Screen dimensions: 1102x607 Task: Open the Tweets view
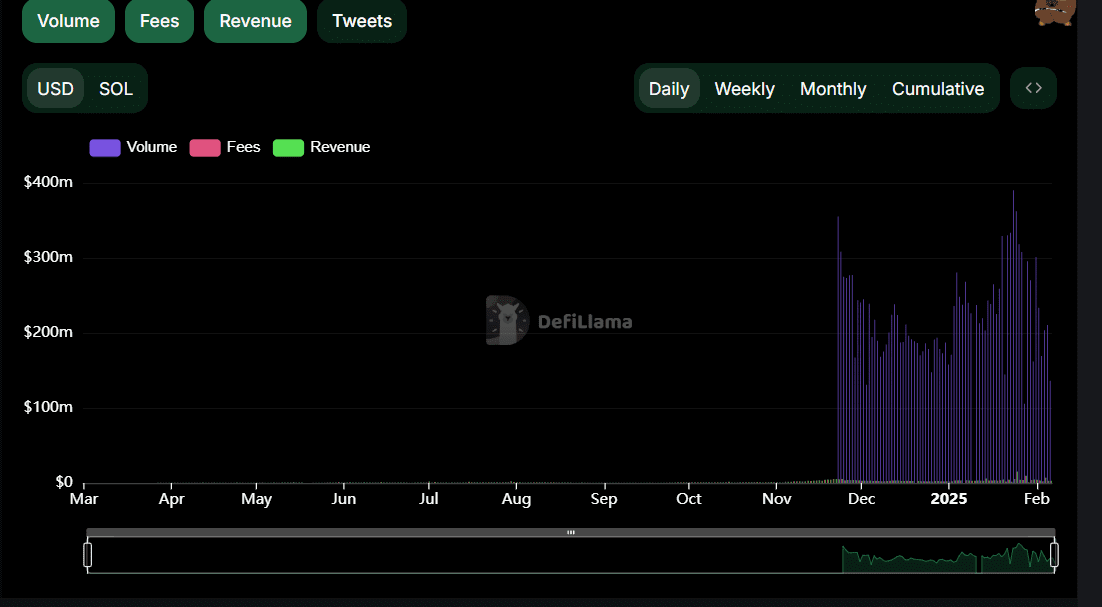(x=361, y=20)
